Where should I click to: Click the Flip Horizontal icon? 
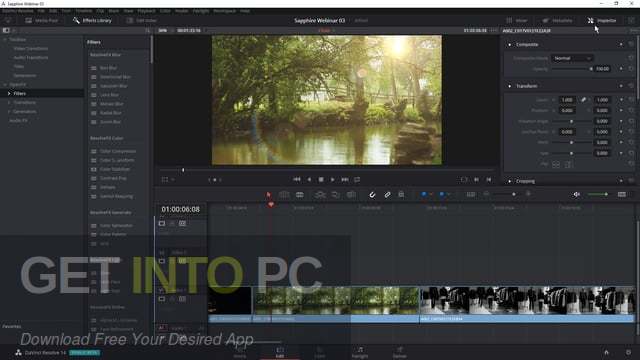[556, 164]
